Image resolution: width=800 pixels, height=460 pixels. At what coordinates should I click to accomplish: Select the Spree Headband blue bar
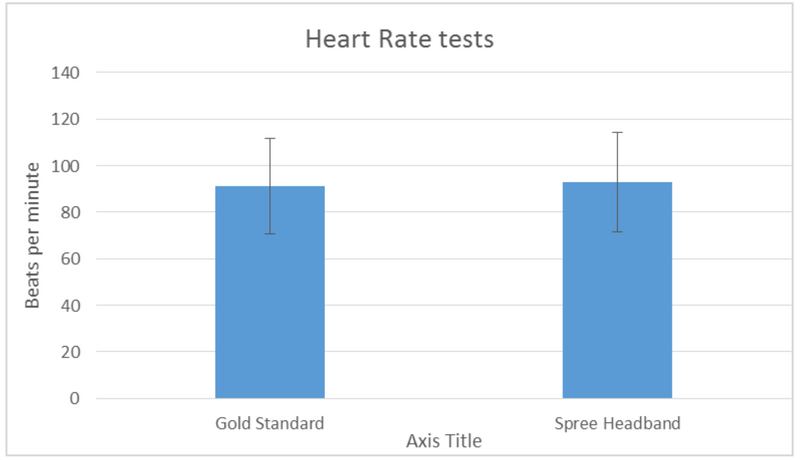pos(617,300)
